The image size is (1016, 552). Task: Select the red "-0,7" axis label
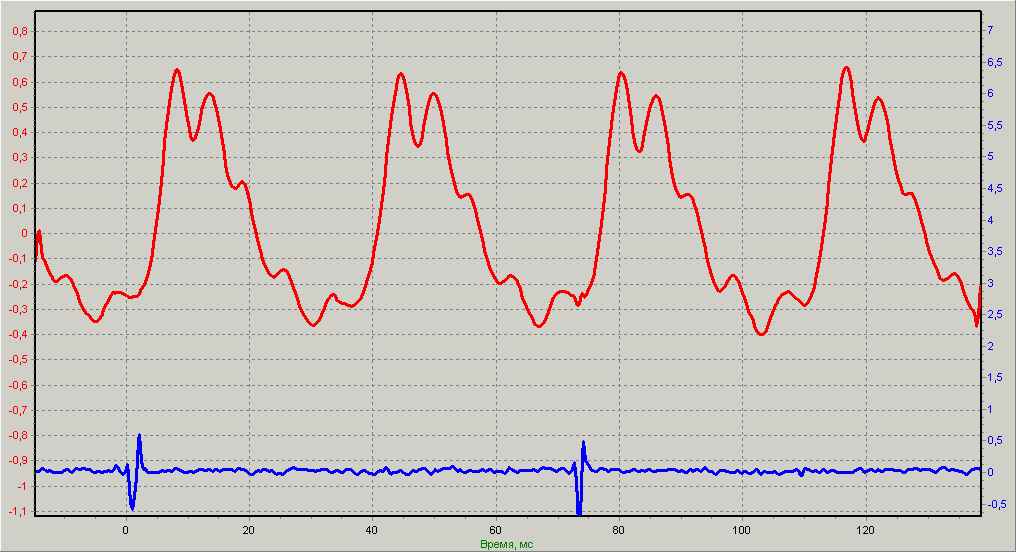click(19, 410)
